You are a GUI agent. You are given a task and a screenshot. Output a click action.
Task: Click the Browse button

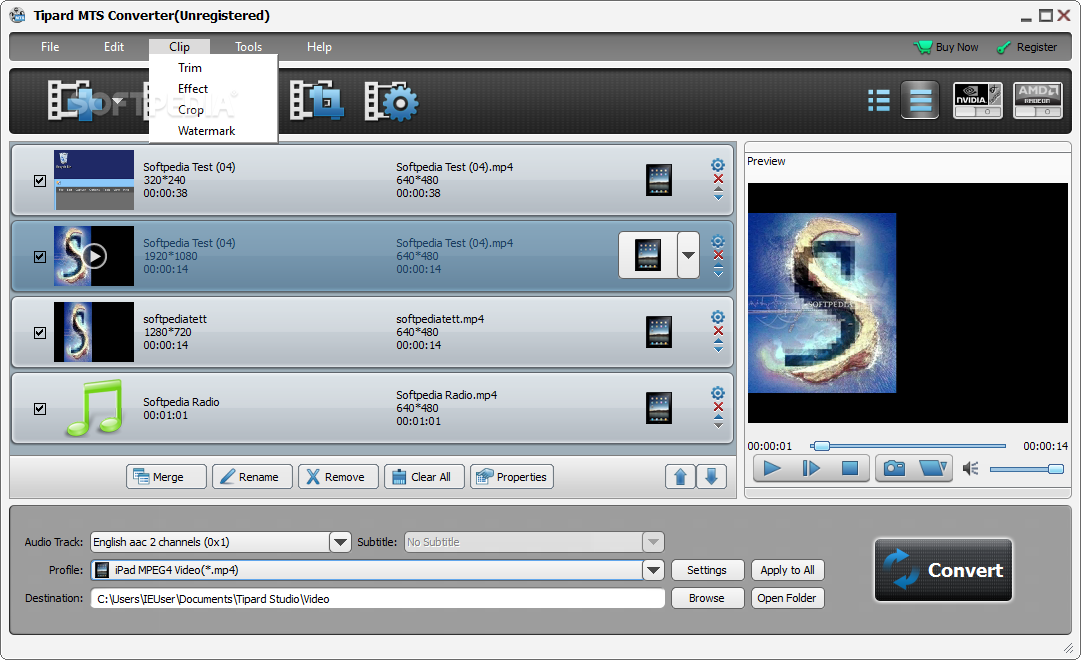coord(707,598)
